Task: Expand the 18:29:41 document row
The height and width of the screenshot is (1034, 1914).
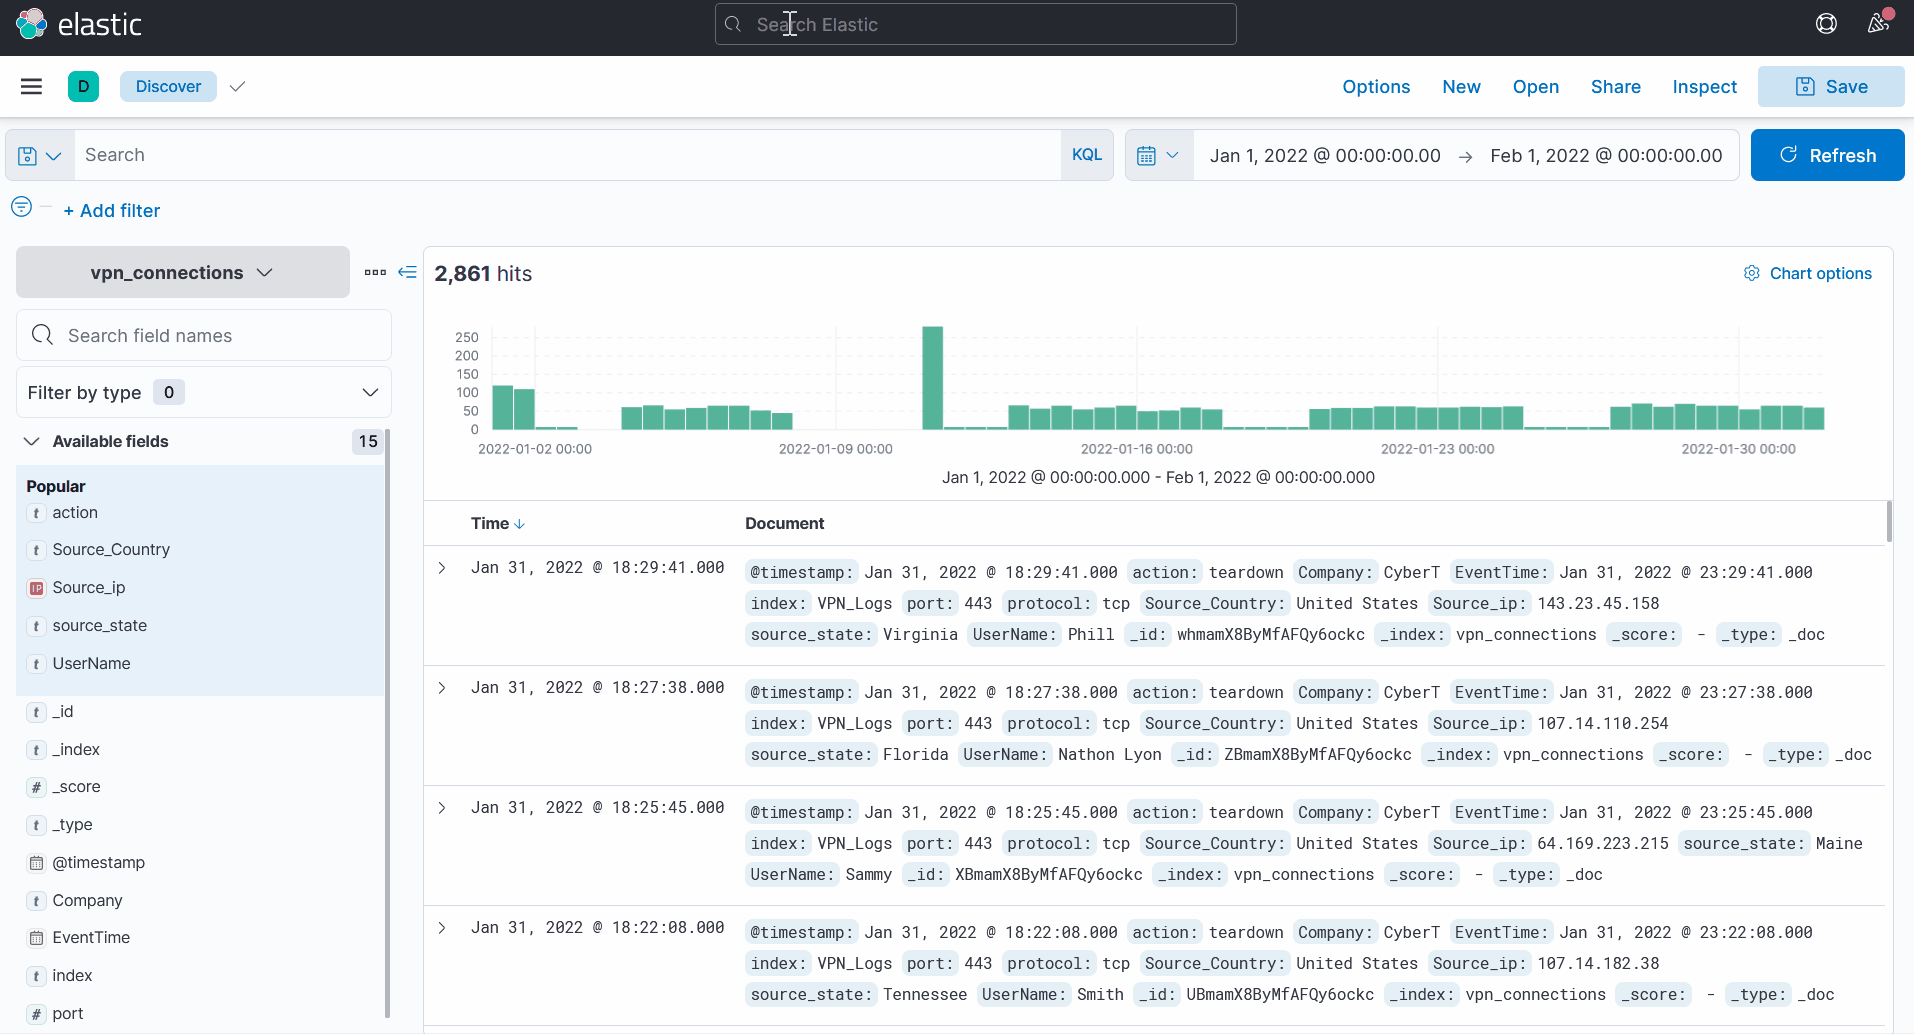Action: click(442, 568)
